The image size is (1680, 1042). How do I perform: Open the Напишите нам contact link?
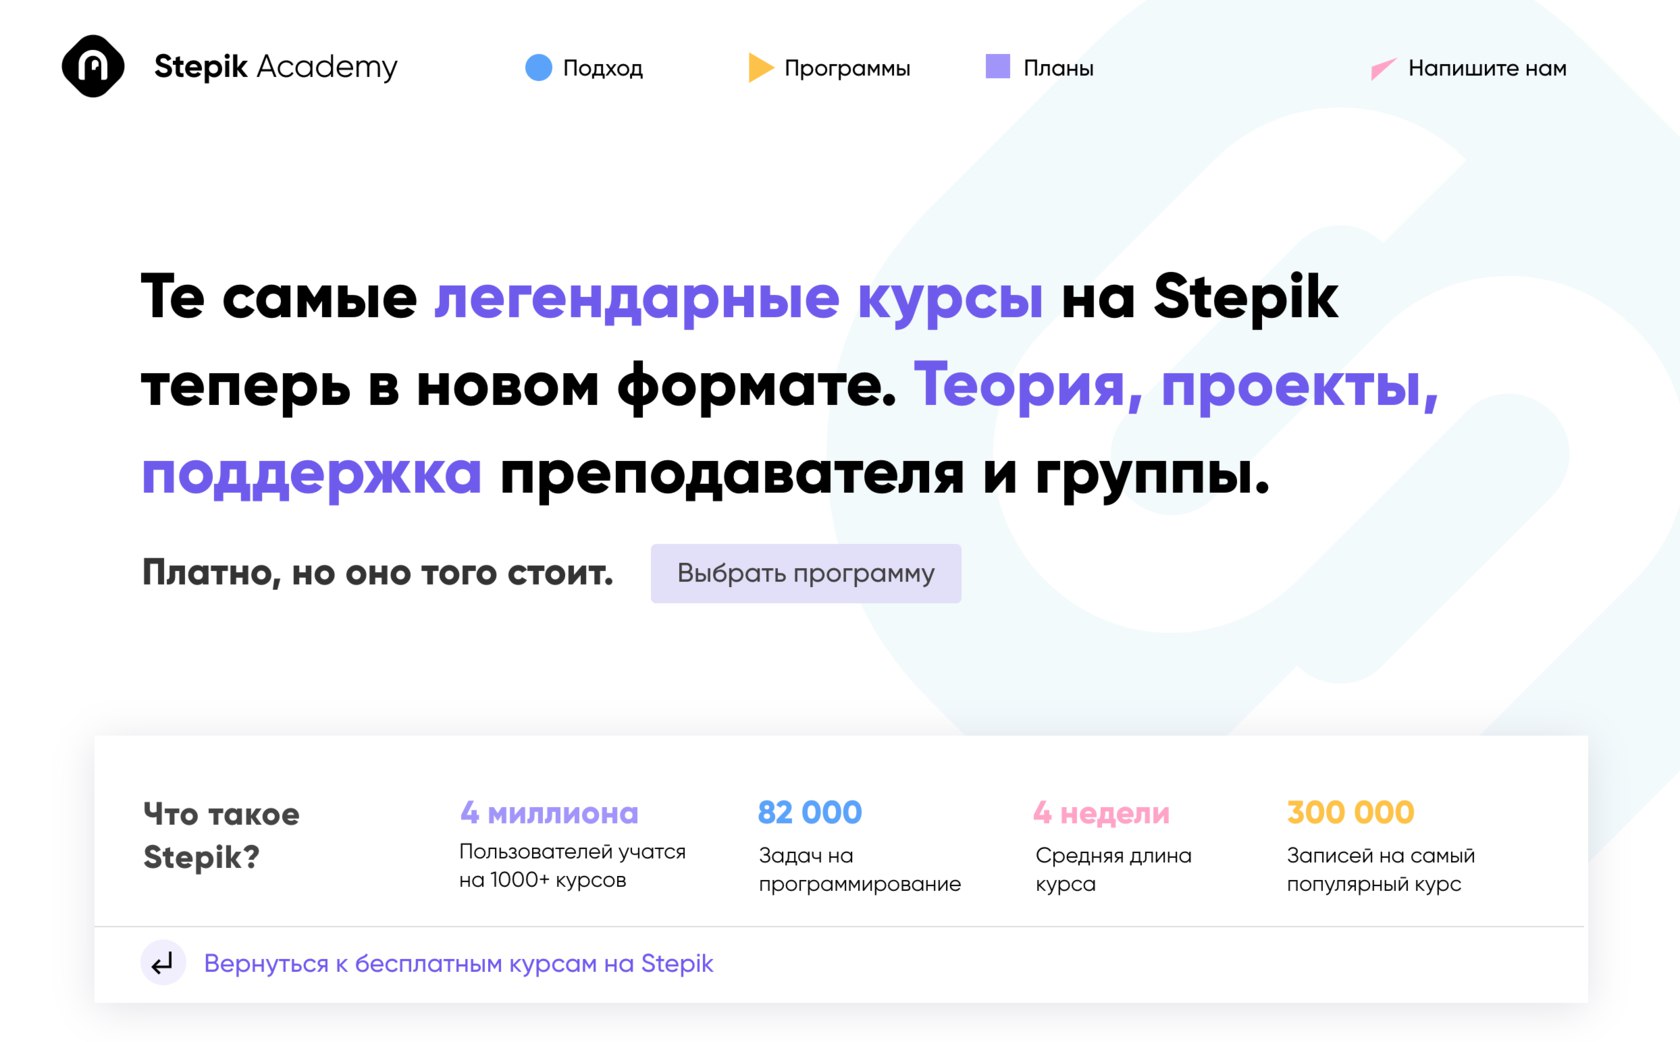click(1487, 68)
